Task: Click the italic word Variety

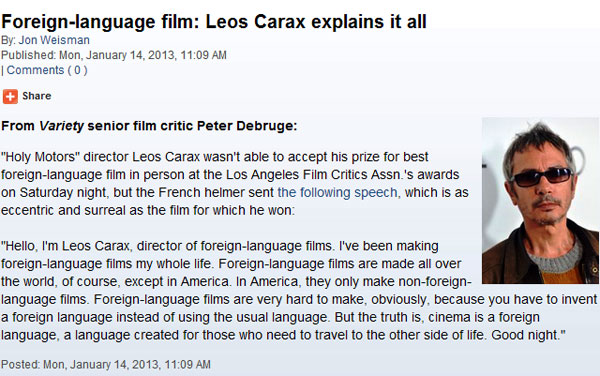Action: click(61, 126)
